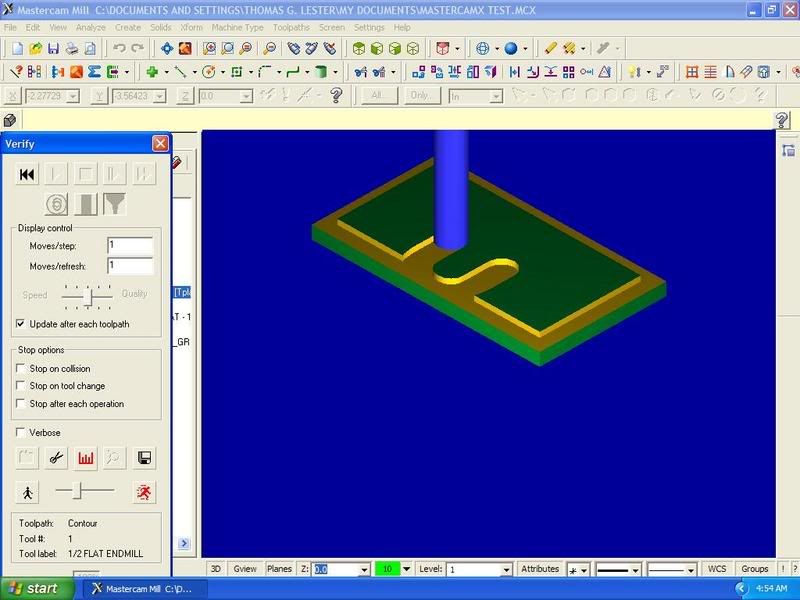Click the New file icon

[x=17, y=48]
